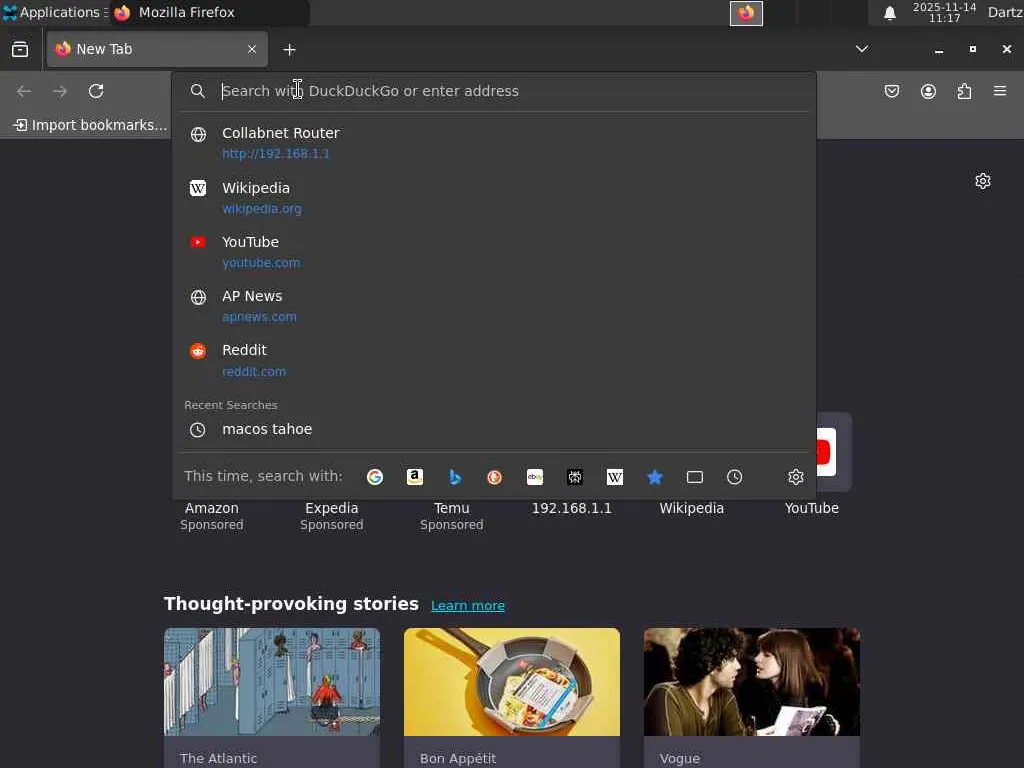This screenshot has width=1024, height=768.
Task: Open the Dartz user menu in panel
Action: pyautogui.click(x=1005, y=12)
